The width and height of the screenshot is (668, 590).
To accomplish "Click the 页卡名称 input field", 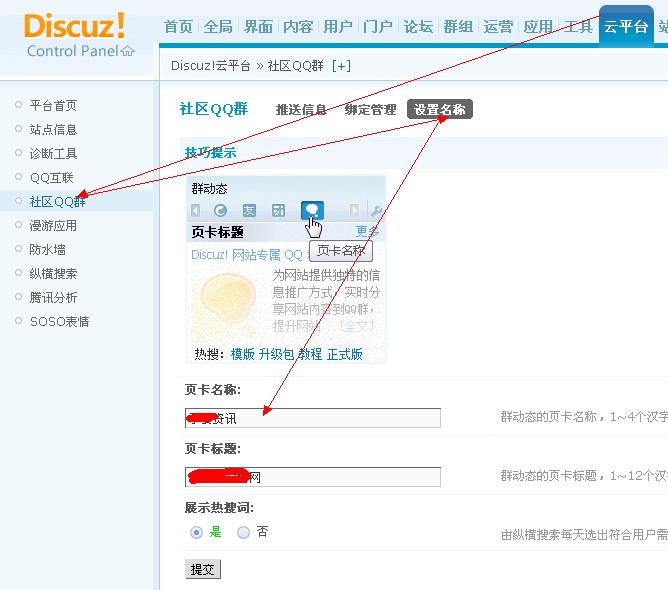I will [x=313, y=418].
